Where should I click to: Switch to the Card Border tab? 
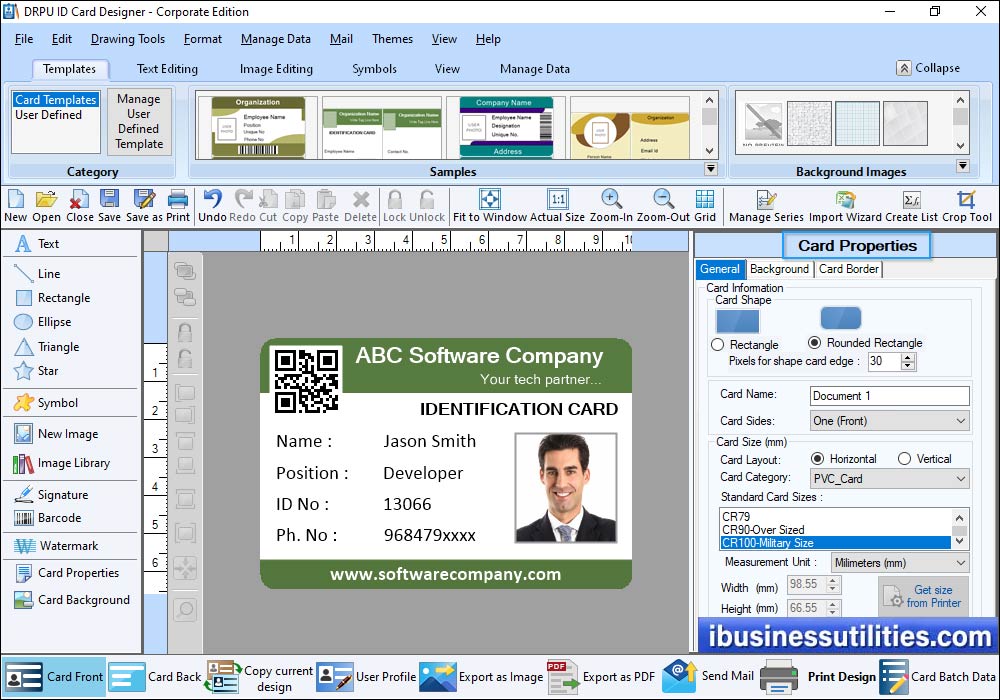coord(848,269)
